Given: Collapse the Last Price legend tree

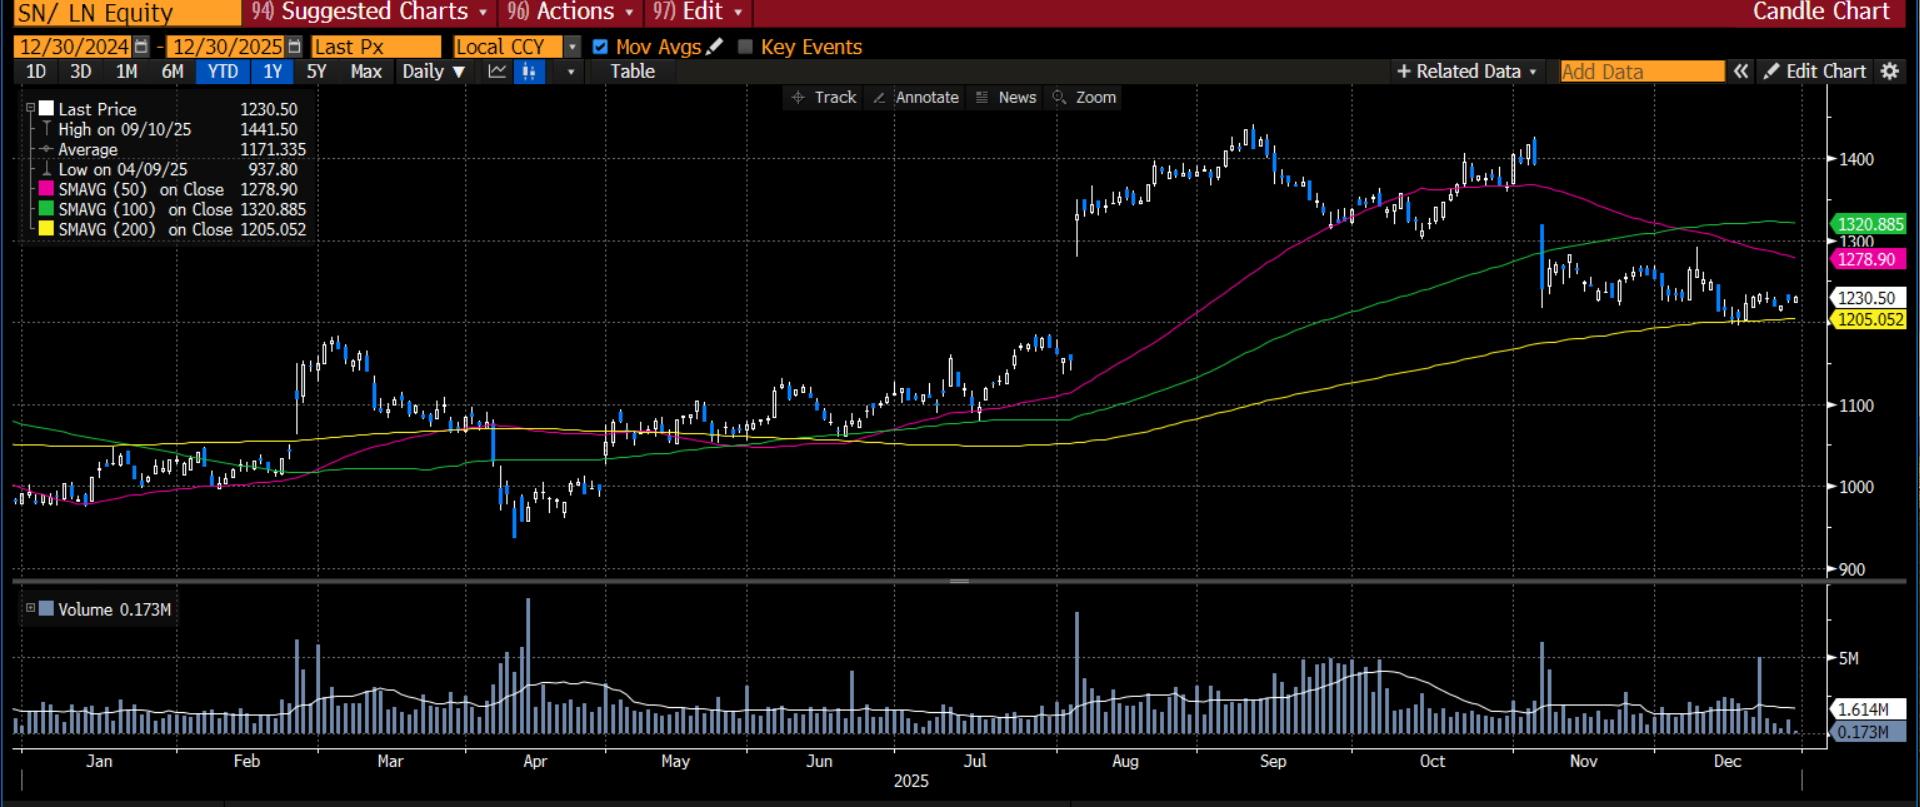Looking at the screenshot, I should click(x=30, y=108).
